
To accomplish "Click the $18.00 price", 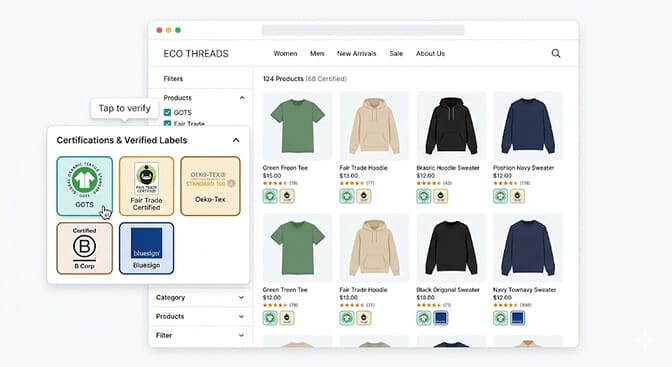I will [x=426, y=297].
